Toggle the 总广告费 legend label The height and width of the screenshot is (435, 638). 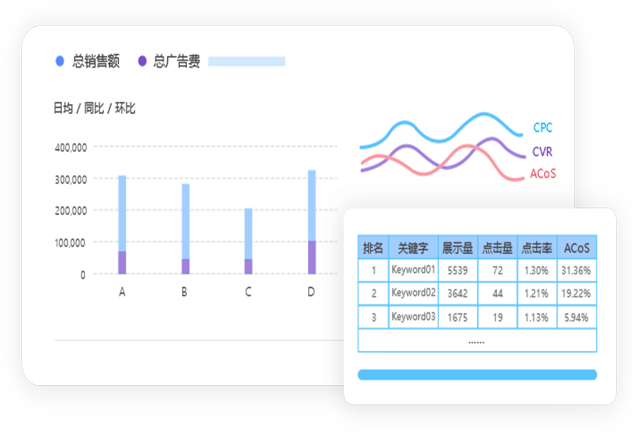pyautogui.click(x=177, y=61)
